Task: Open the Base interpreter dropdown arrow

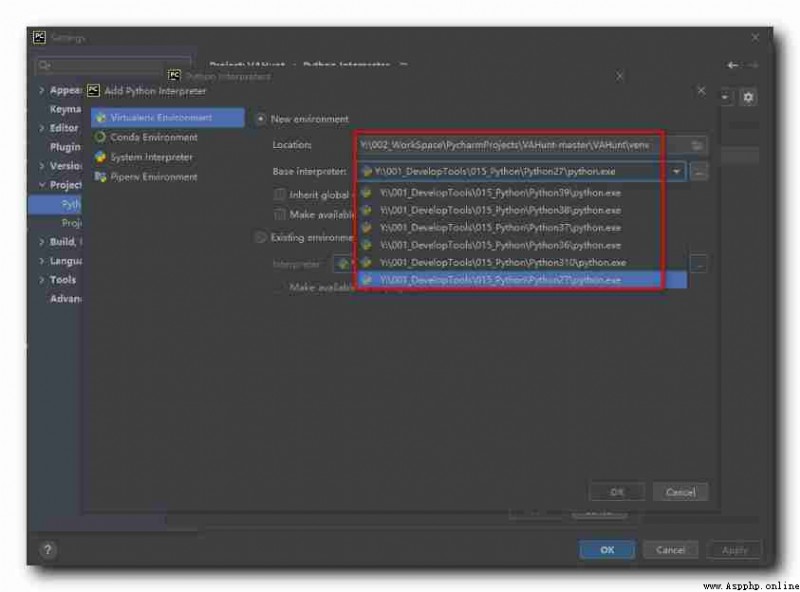Action: [x=676, y=171]
